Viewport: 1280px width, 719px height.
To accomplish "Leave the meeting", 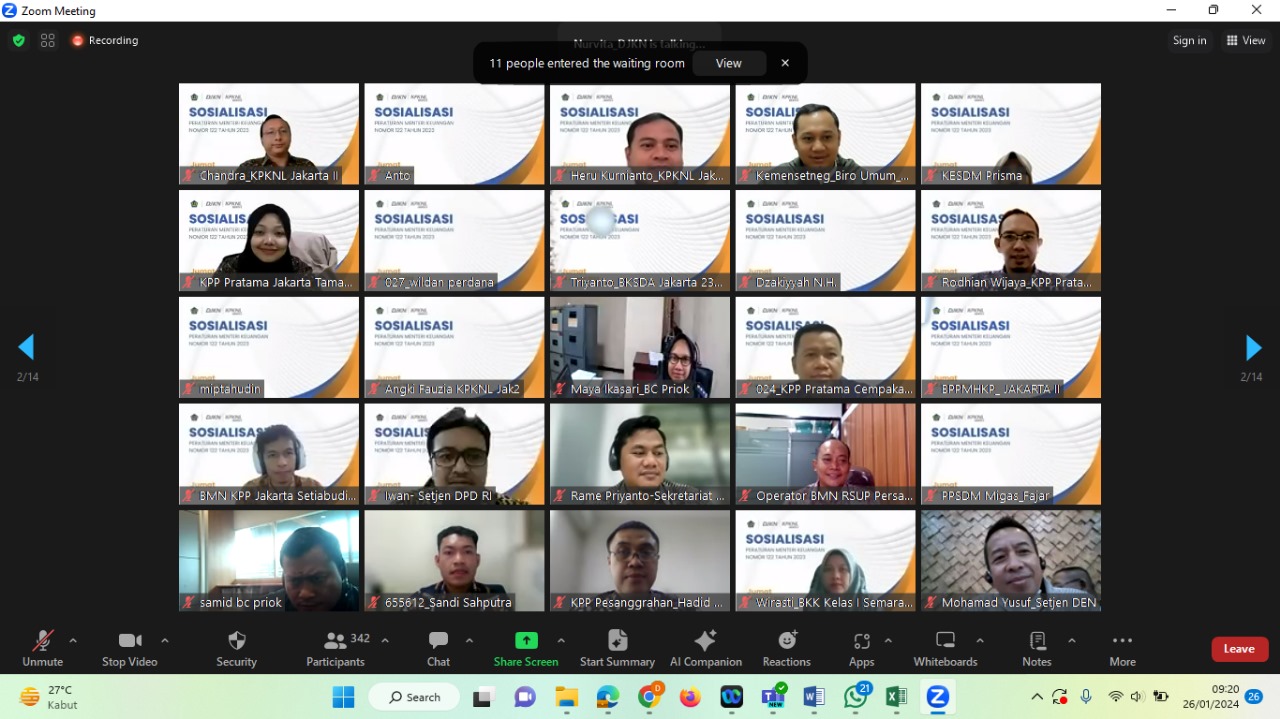I will 1239,649.
